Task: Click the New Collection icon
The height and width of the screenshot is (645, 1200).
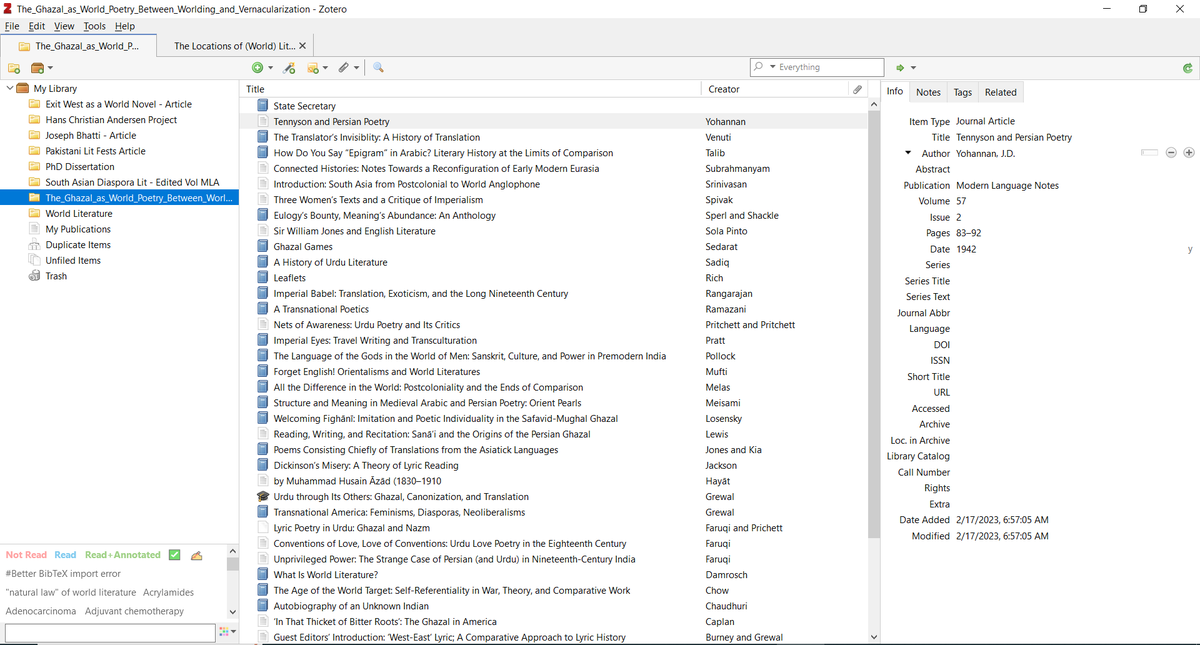Action: pos(14,68)
